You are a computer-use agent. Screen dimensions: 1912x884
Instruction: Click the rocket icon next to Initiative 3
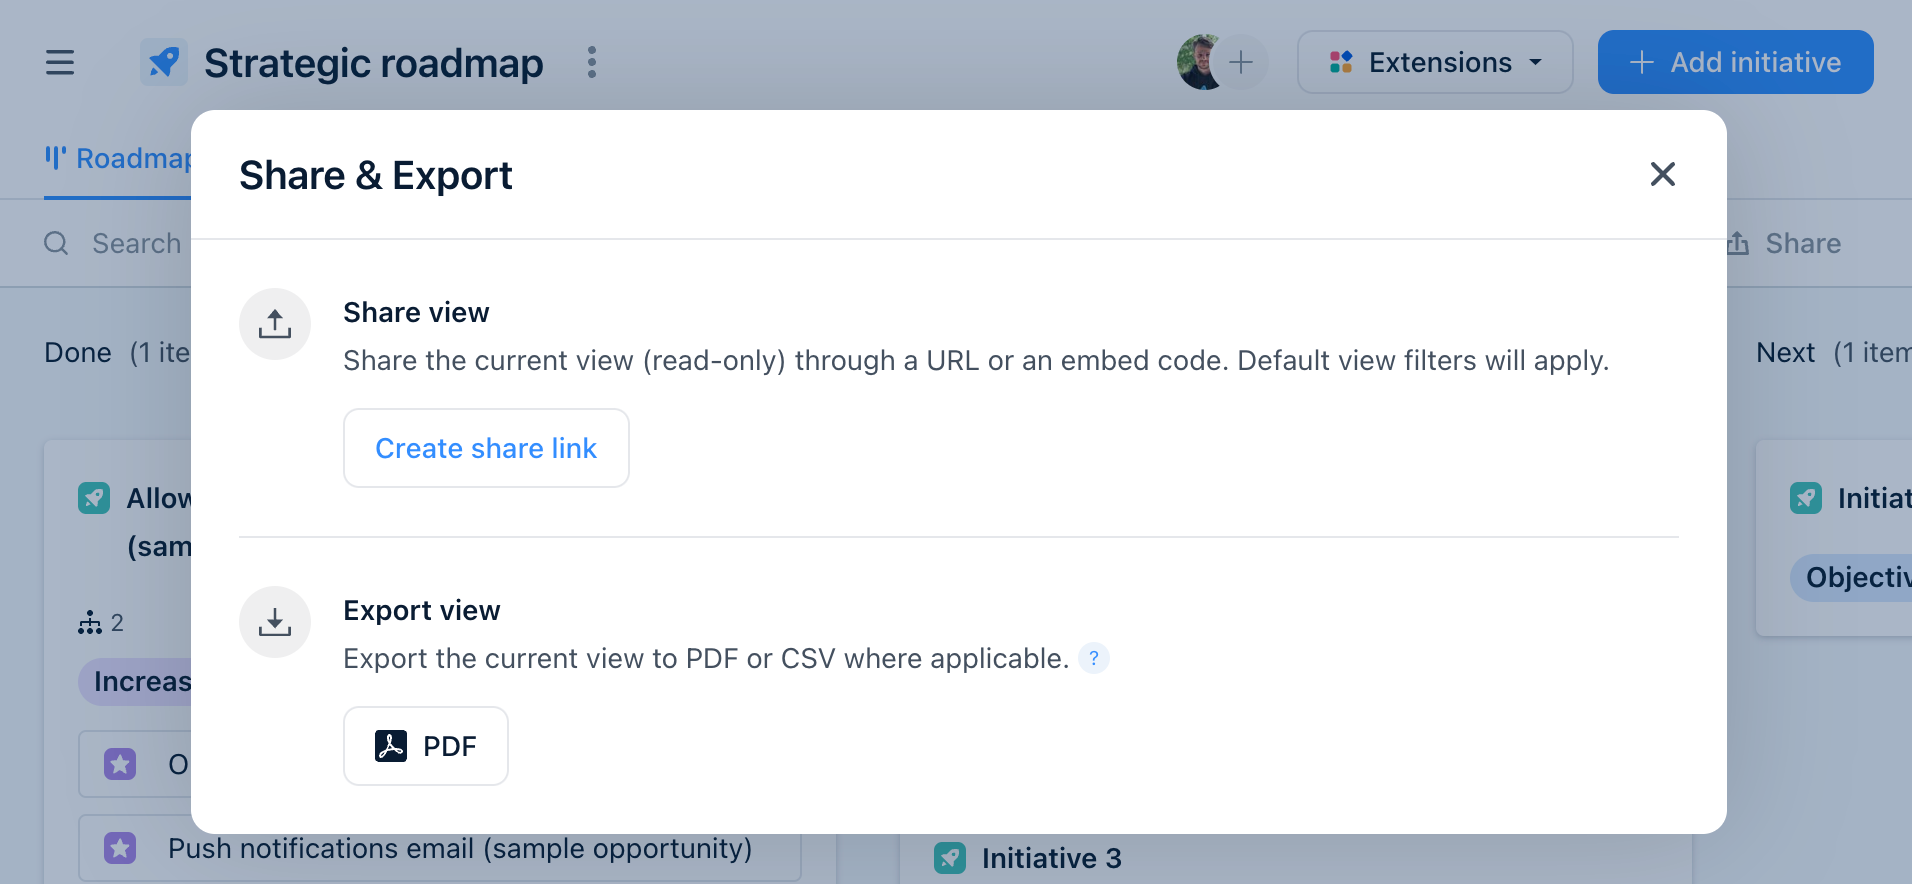[x=948, y=857]
